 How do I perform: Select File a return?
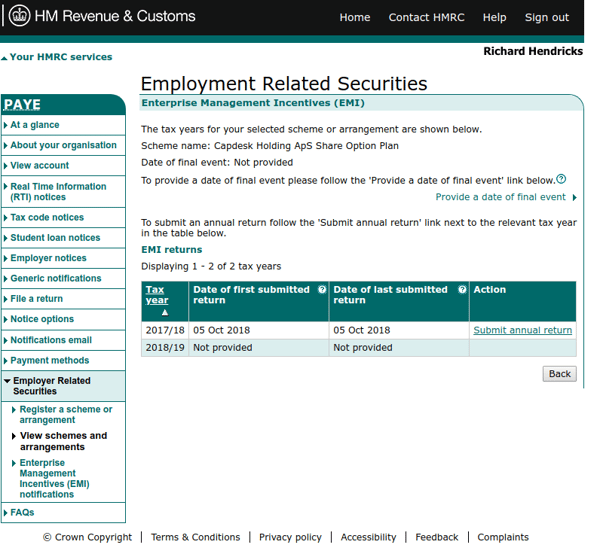[36, 298]
